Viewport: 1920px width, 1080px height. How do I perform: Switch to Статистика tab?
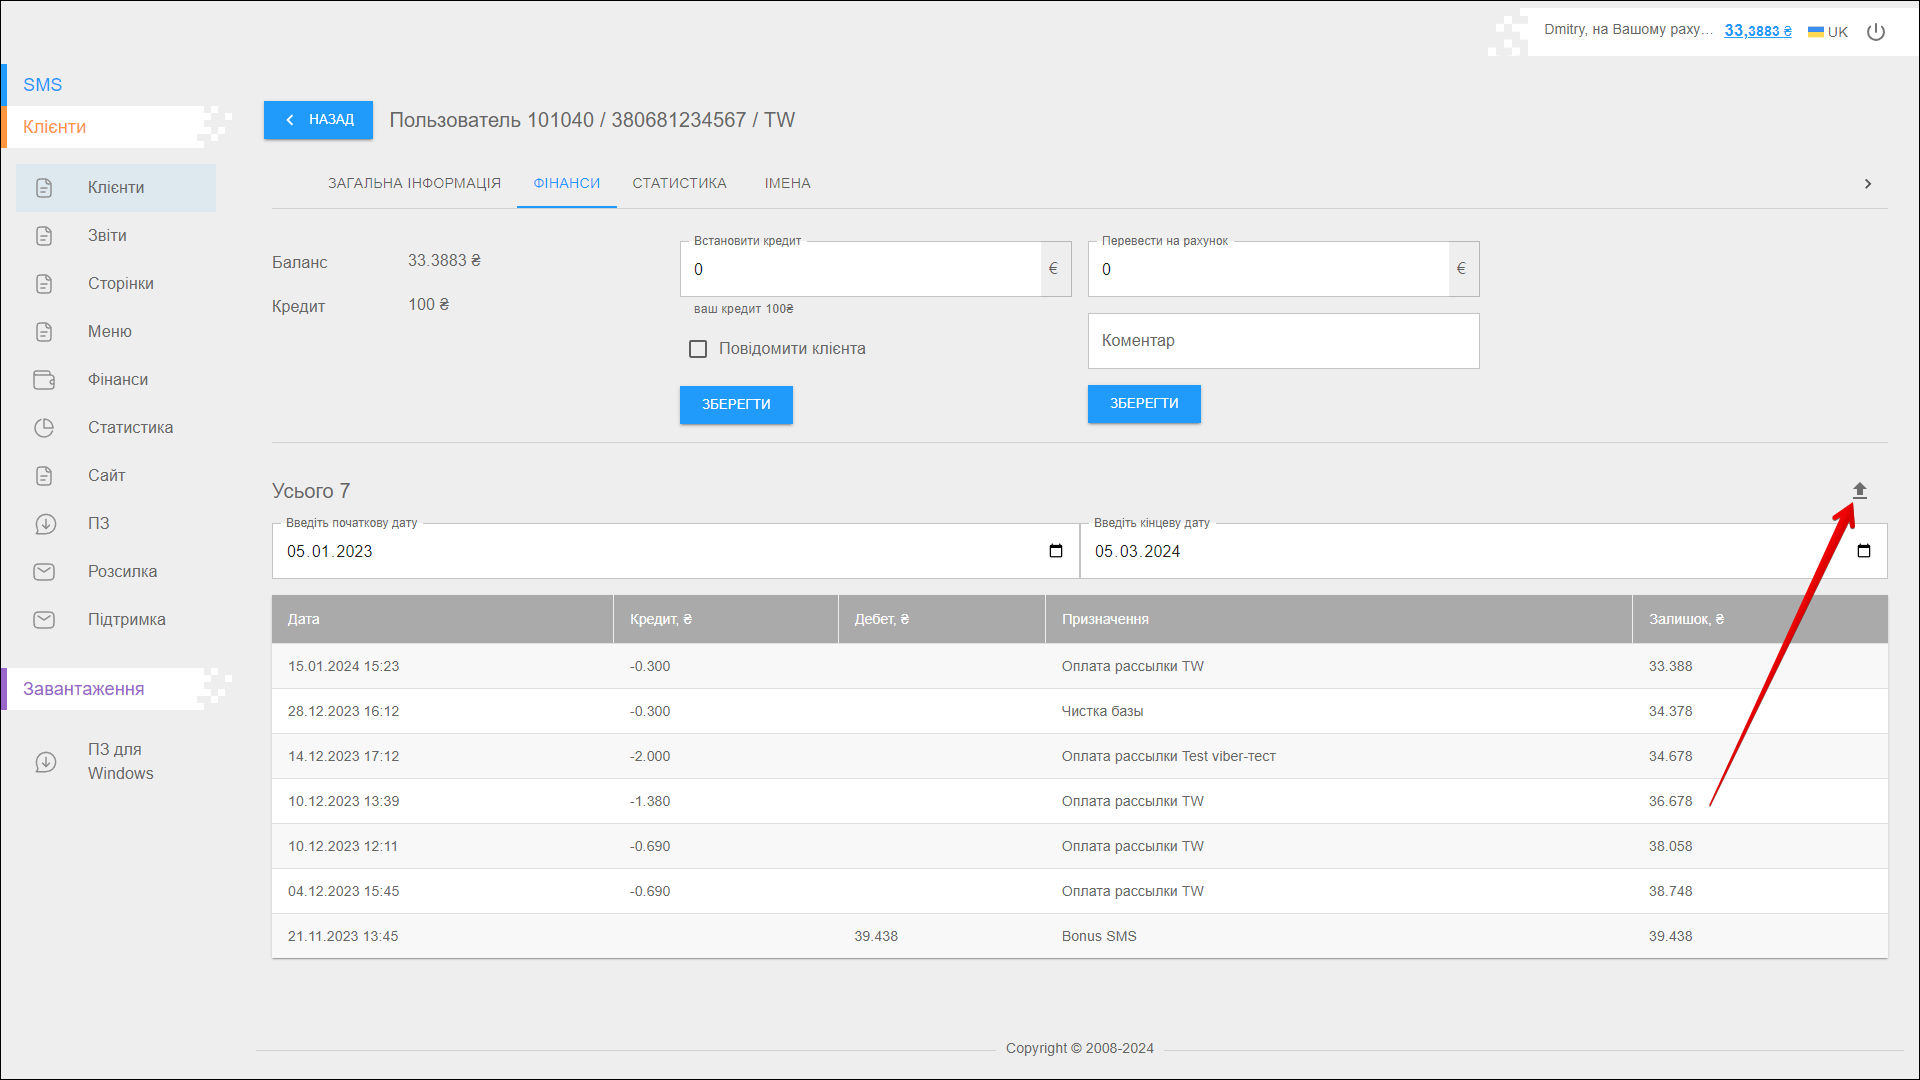679,184
